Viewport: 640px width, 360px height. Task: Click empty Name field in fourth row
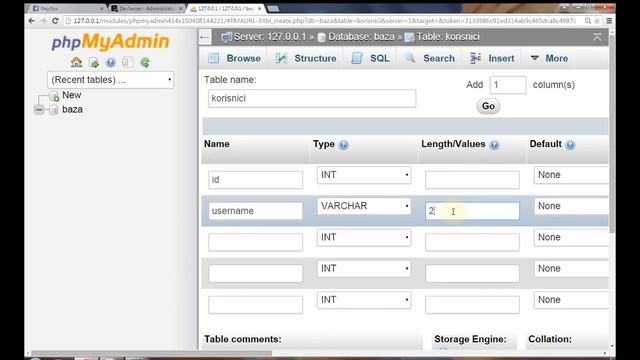256,273
